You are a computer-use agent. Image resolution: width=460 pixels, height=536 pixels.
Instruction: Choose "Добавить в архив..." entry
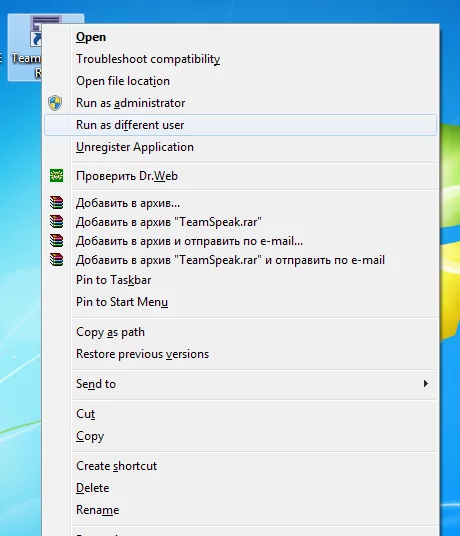241,203
